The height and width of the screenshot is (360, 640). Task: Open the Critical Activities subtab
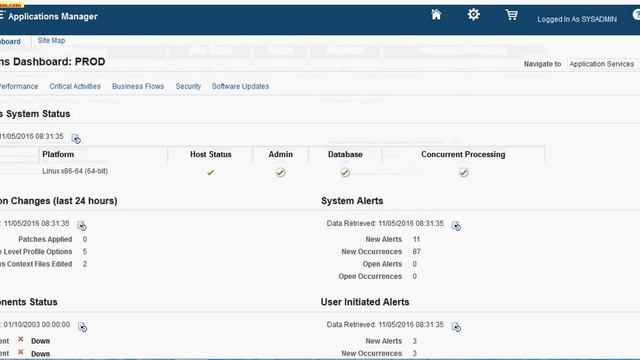pyautogui.click(x=75, y=87)
